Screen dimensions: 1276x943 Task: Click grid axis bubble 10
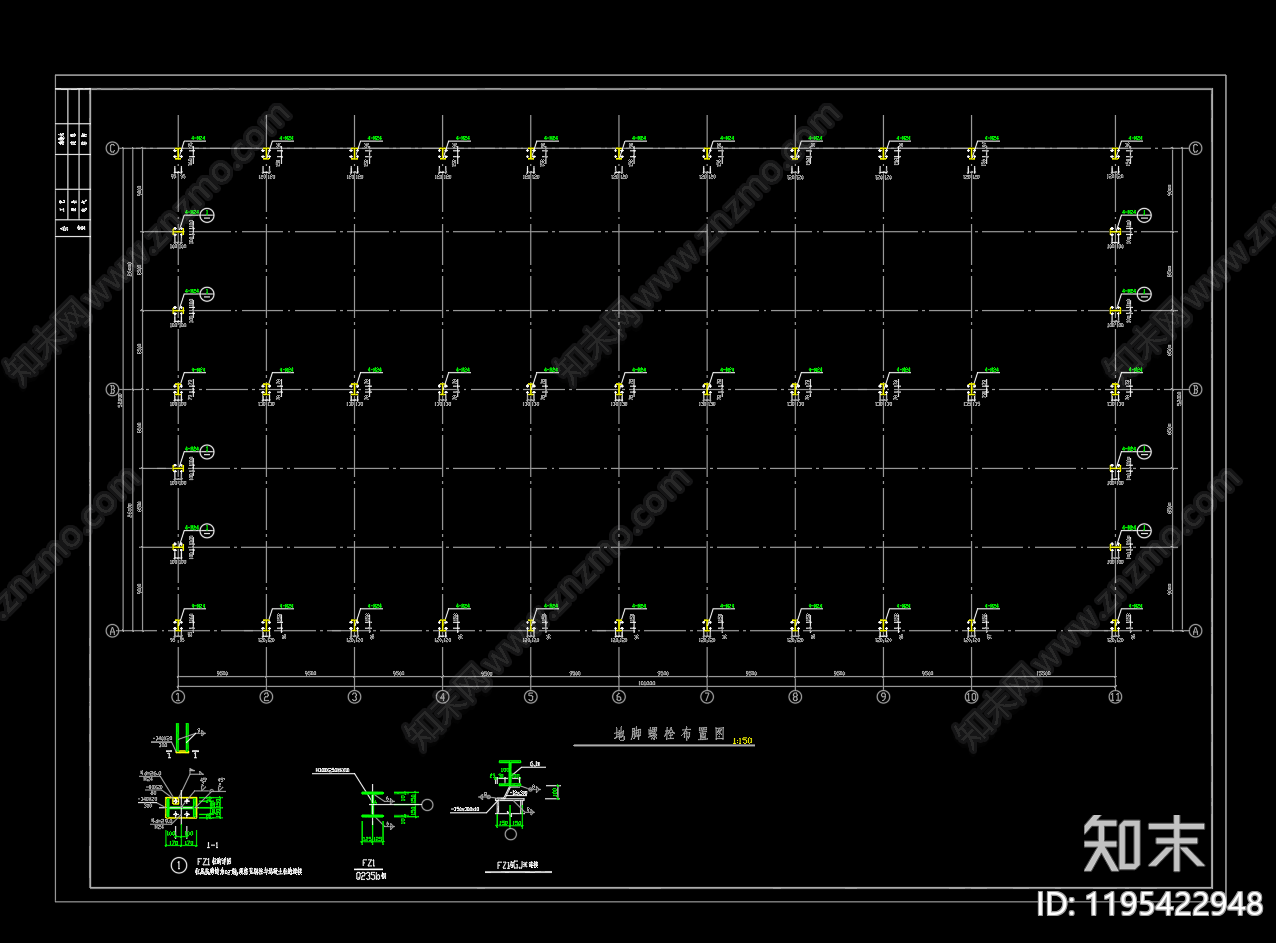(971, 696)
